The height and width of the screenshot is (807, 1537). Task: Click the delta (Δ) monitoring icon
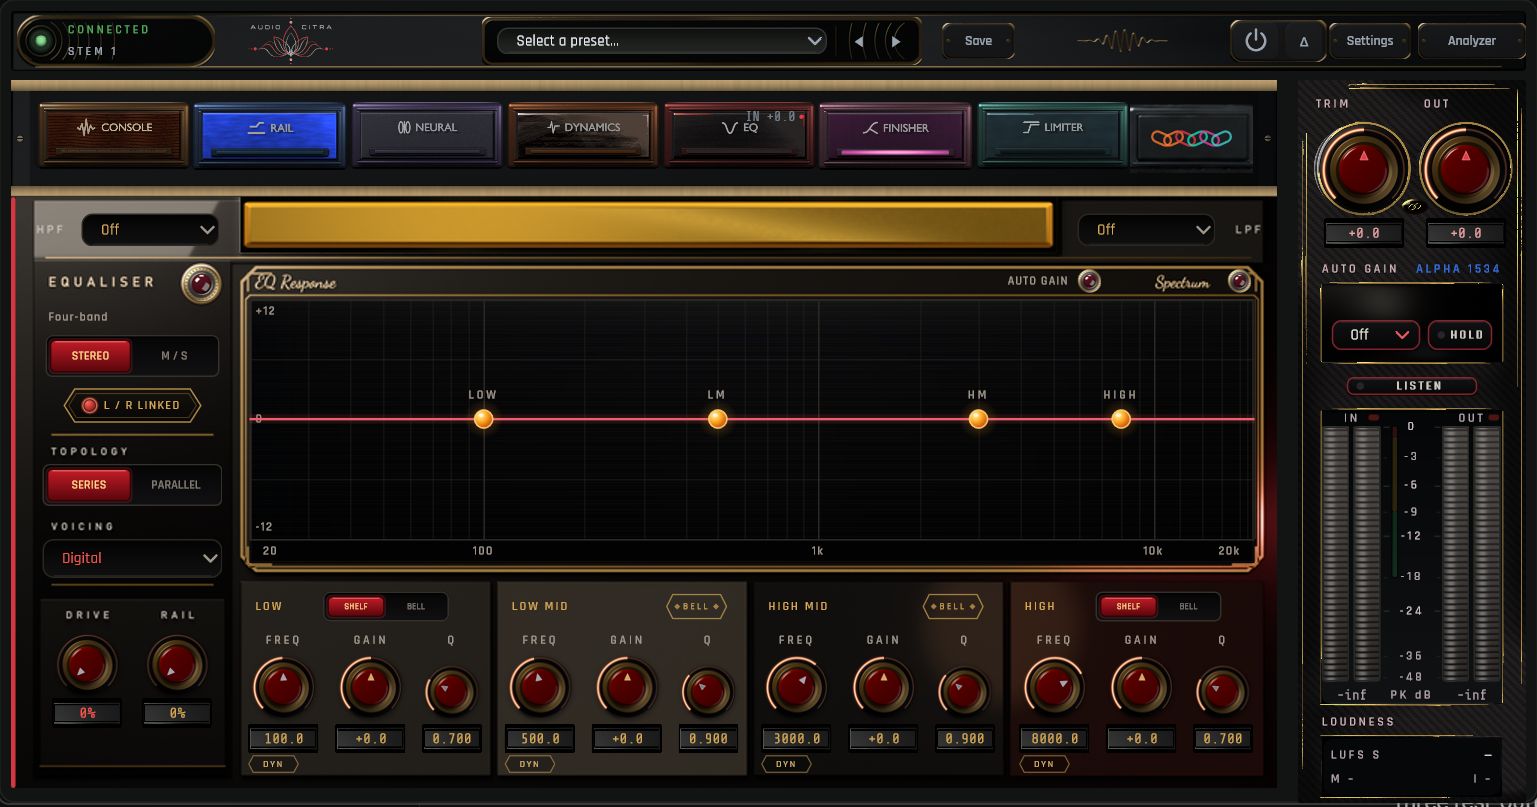(x=1303, y=42)
